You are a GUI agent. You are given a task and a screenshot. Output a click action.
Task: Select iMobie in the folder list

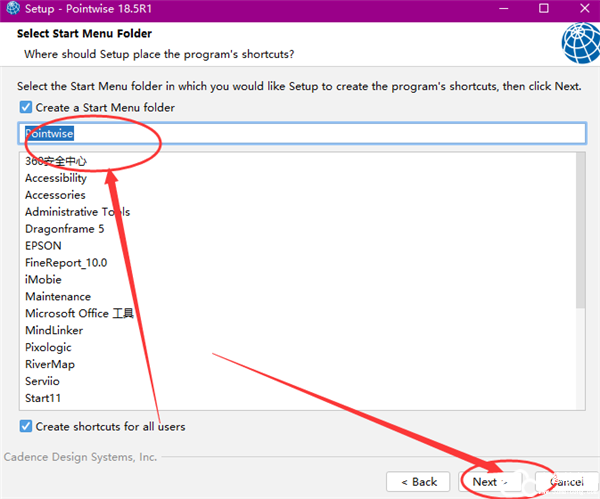[x=43, y=279]
